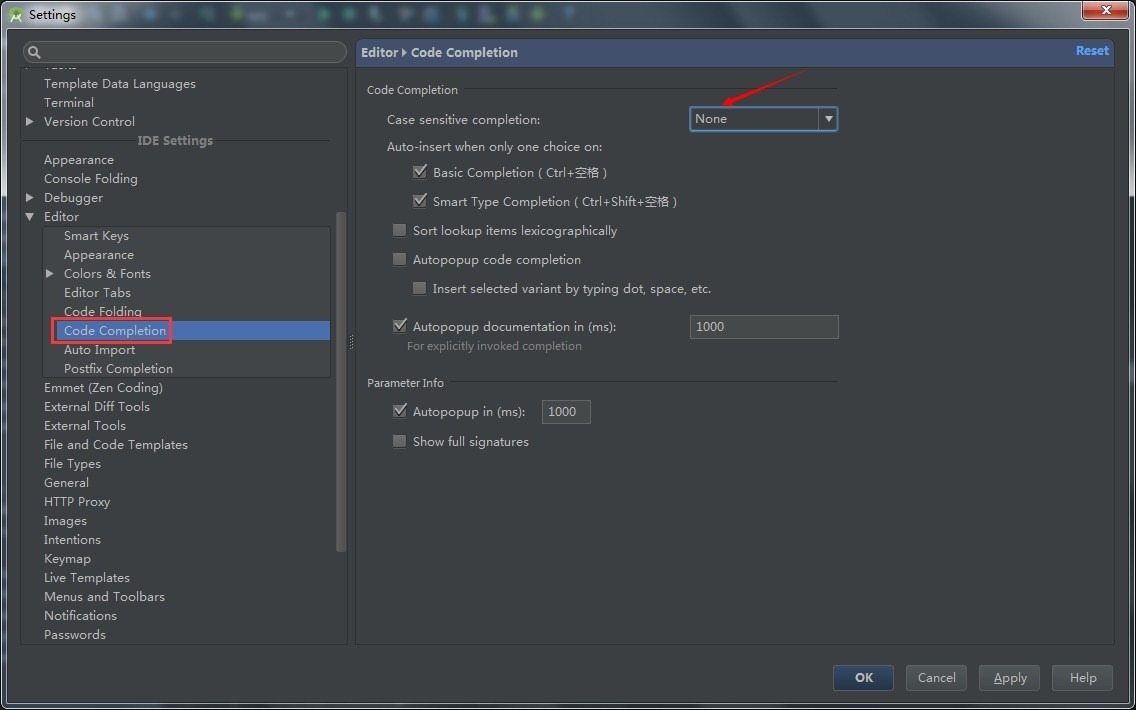Enable Autopopup code completion checkbox
The height and width of the screenshot is (710, 1136).
coord(400,259)
